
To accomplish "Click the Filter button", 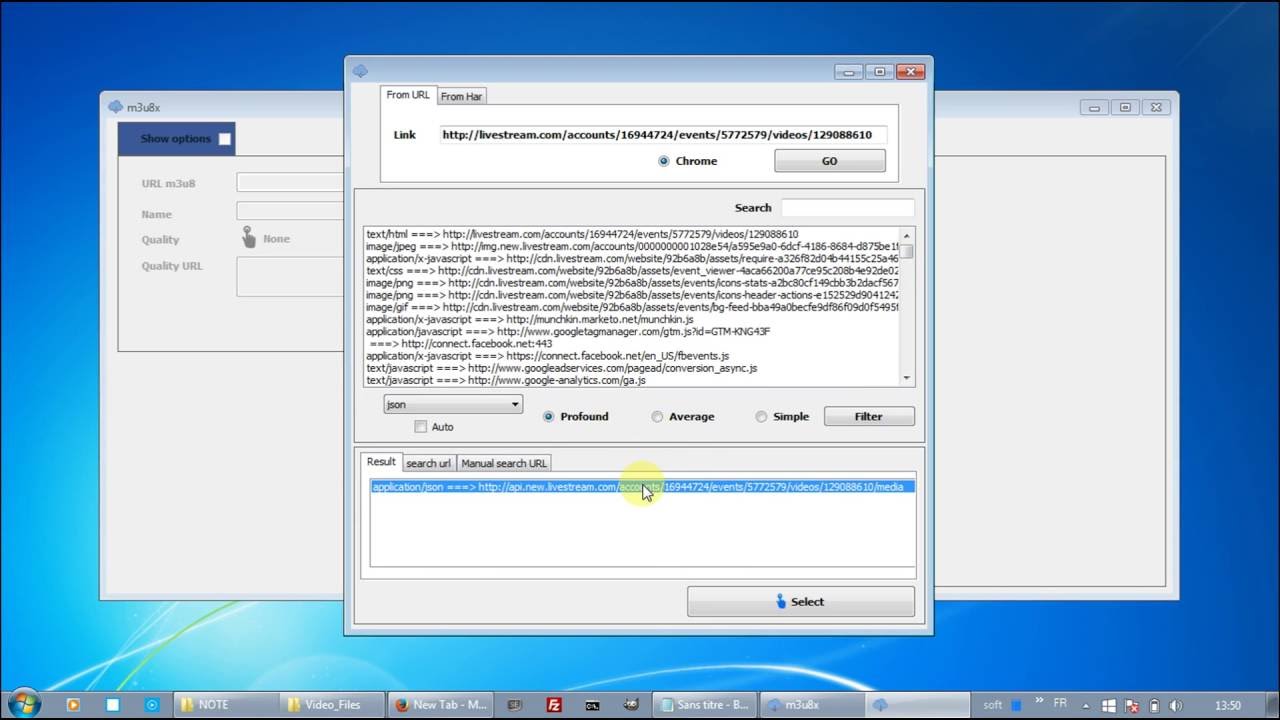I will pos(868,417).
